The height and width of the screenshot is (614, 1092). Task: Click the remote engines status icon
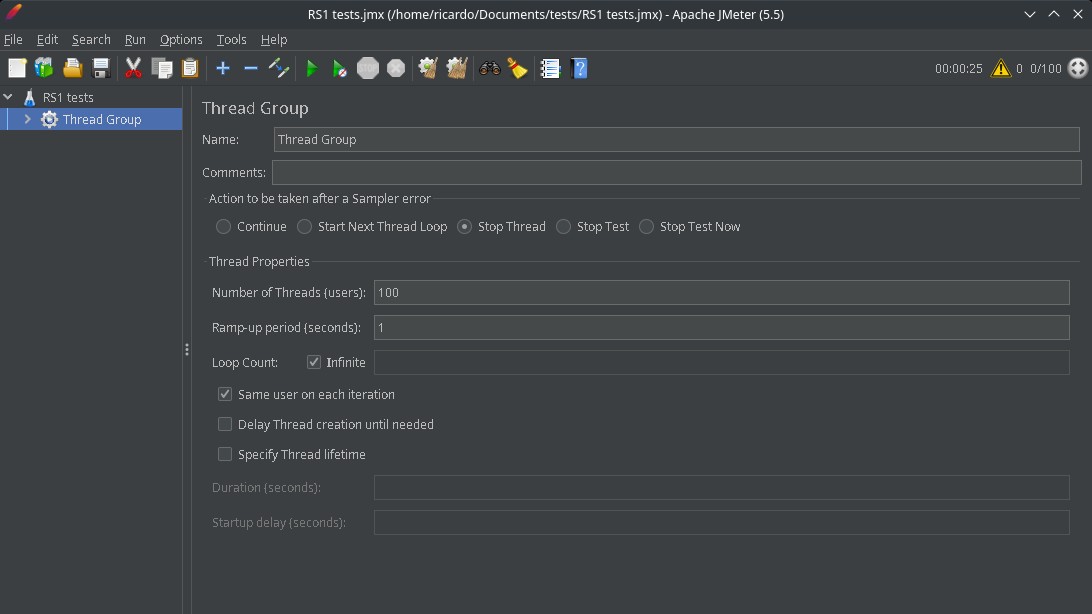click(1077, 68)
